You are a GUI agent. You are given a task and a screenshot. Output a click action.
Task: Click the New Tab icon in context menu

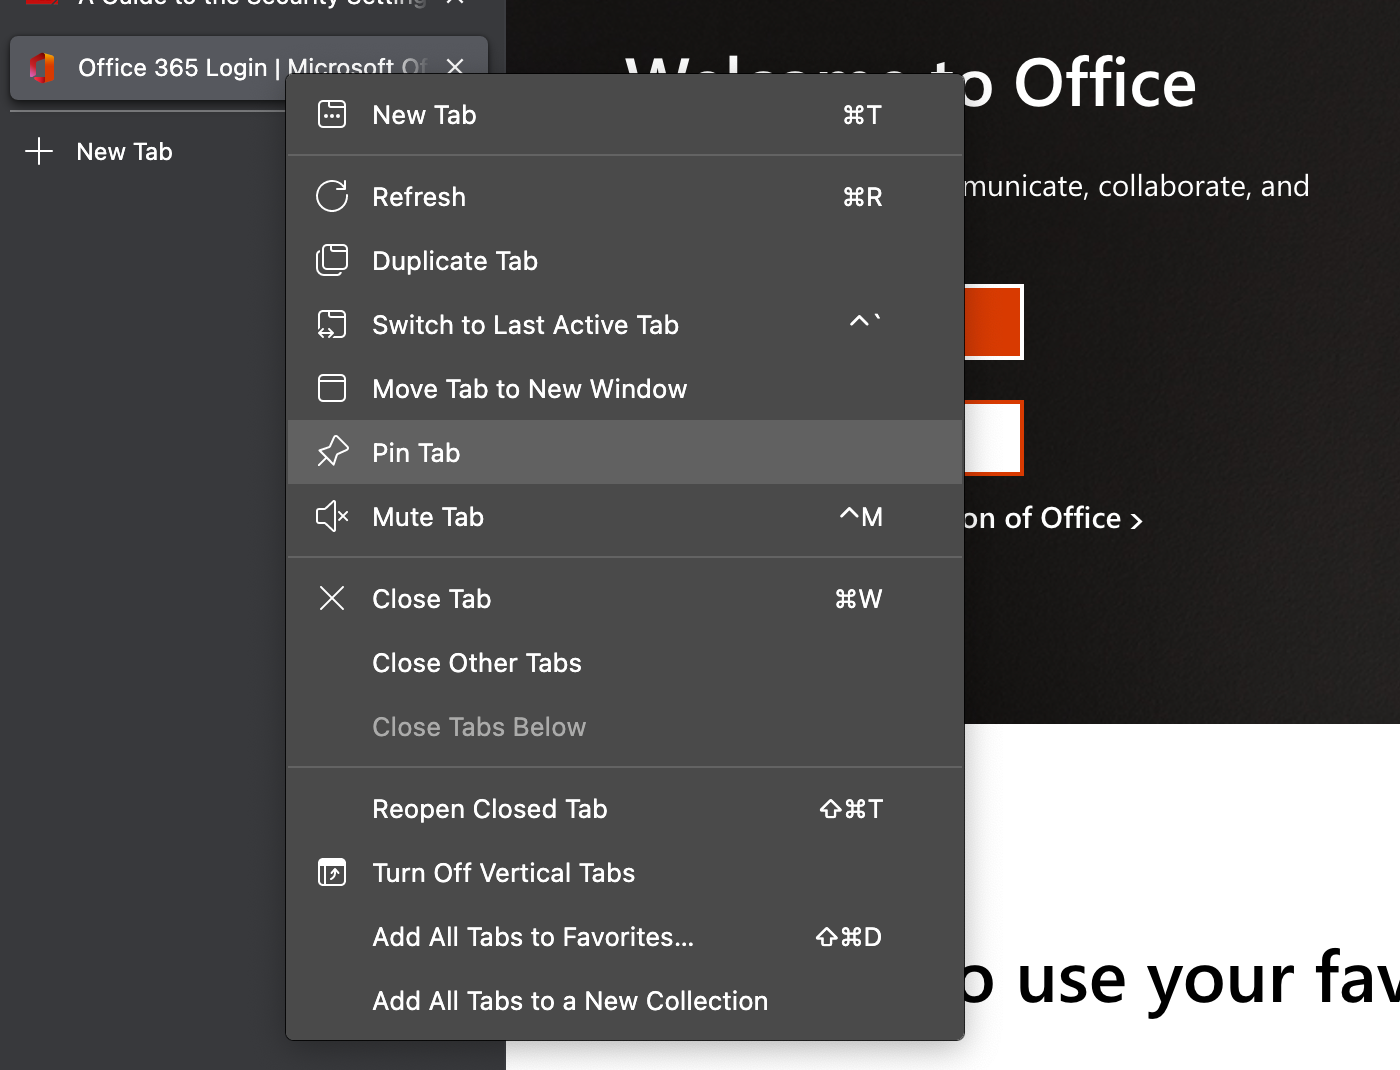(x=332, y=115)
